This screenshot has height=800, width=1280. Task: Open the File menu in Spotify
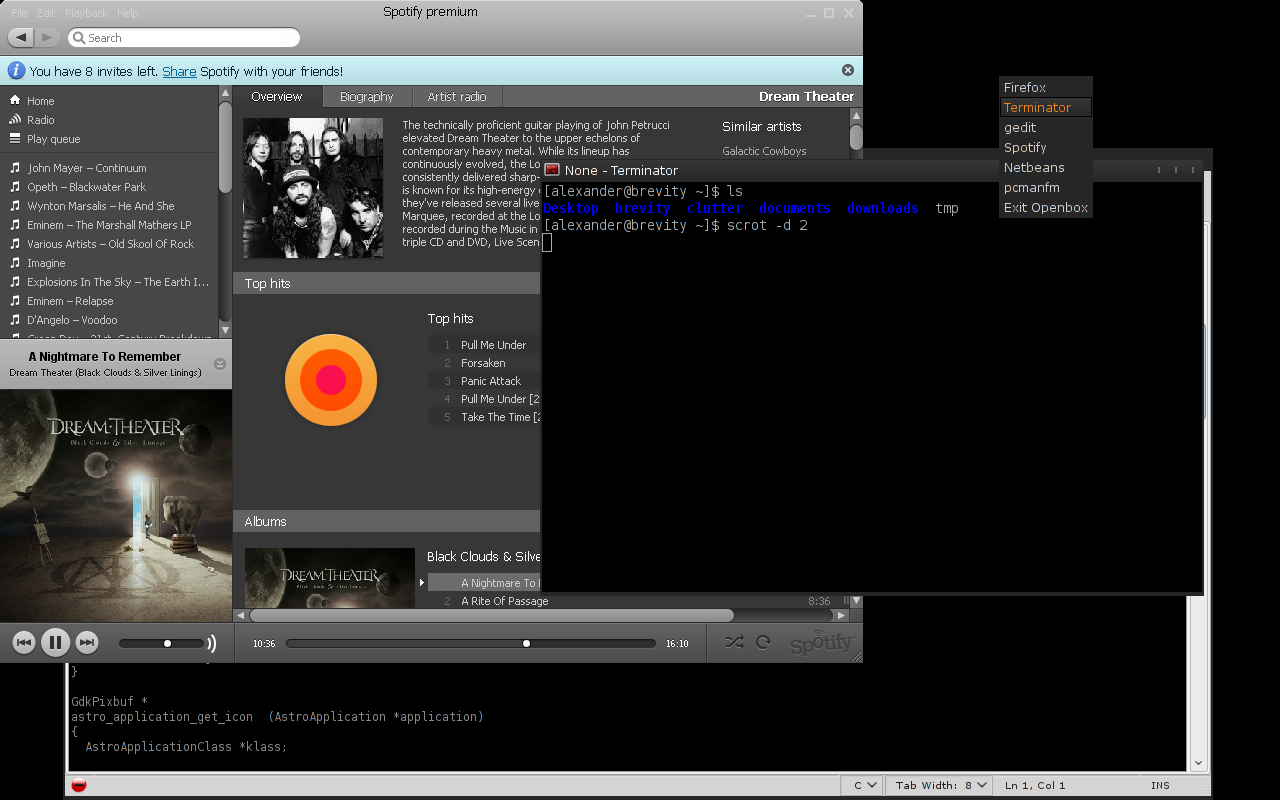click(x=19, y=13)
